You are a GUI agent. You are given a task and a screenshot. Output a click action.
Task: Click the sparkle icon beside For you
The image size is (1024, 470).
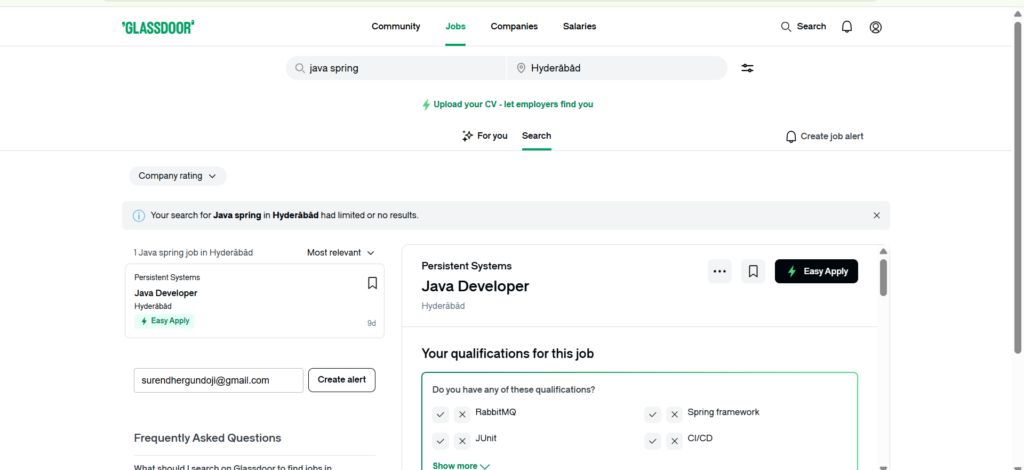[467, 136]
